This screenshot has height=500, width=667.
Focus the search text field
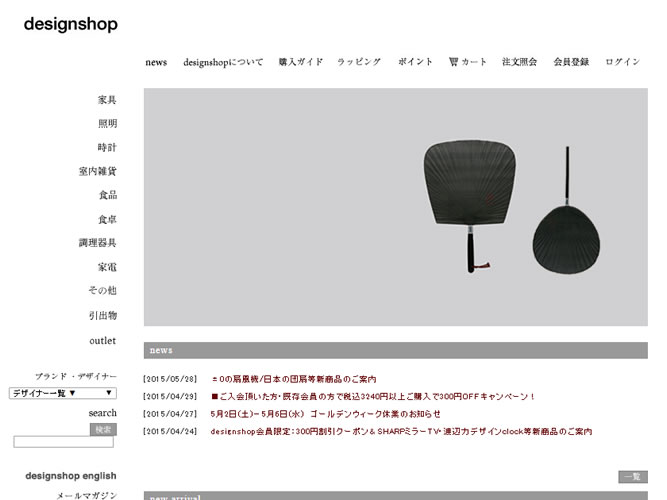pos(63,442)
